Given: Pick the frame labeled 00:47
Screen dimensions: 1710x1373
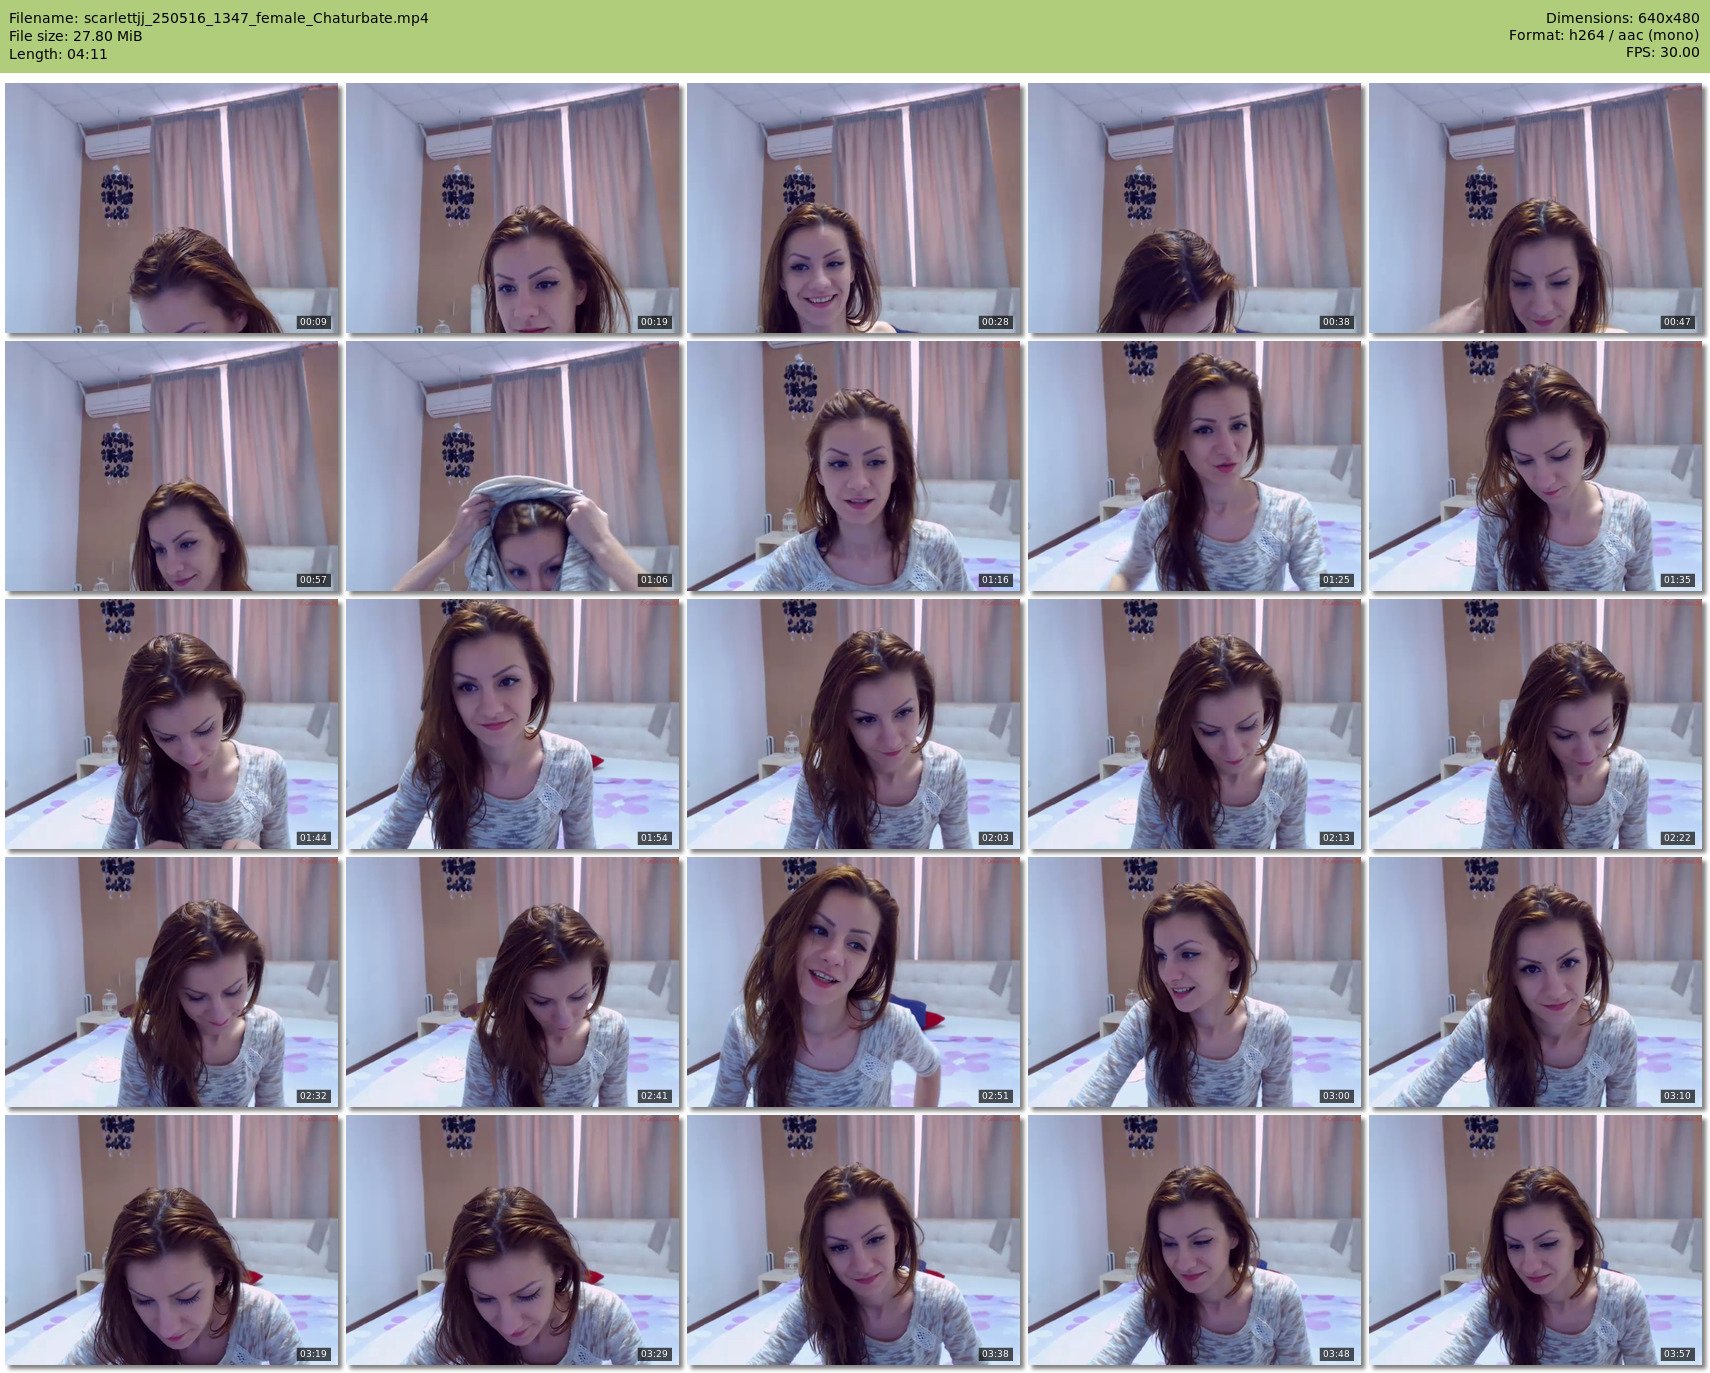Looking at the screenshot, I should (1536, 208).
